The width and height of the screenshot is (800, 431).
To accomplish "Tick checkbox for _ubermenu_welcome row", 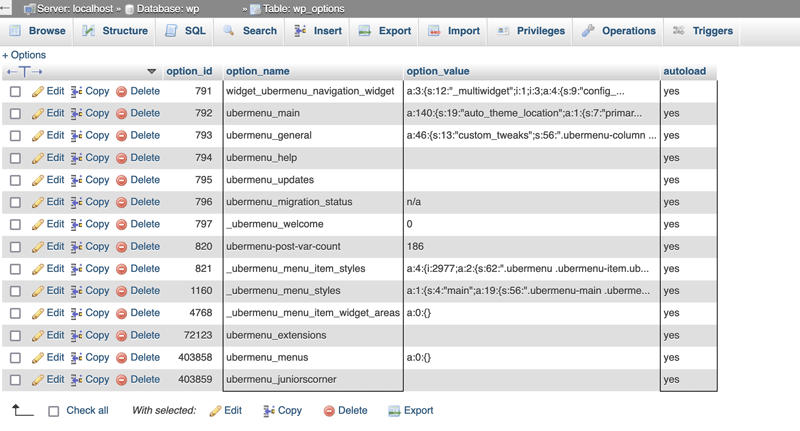I will 15,224.
